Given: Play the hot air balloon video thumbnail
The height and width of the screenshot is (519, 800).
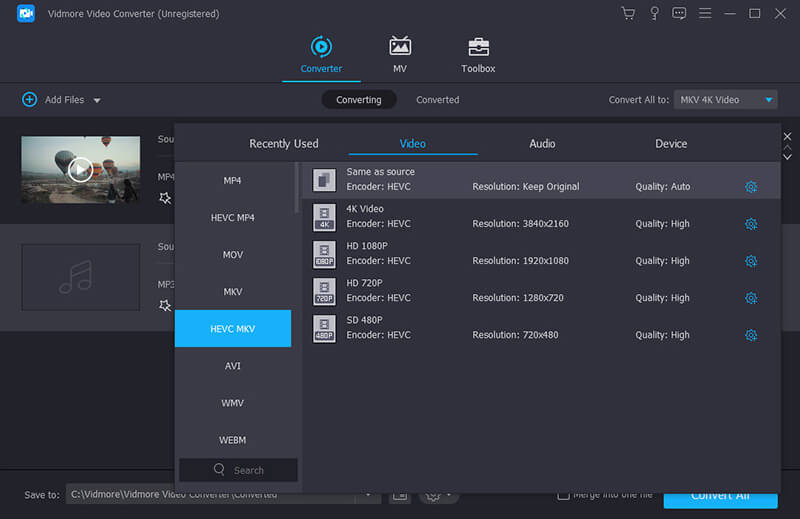Looking at the screenshot, I should [80, 169].
